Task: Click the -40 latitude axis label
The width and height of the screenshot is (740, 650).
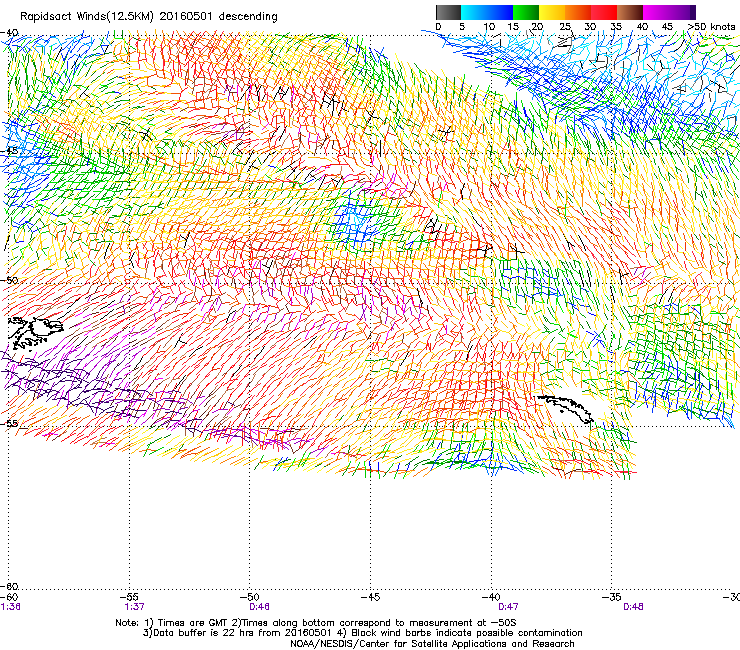Action: tap(9, 33)
